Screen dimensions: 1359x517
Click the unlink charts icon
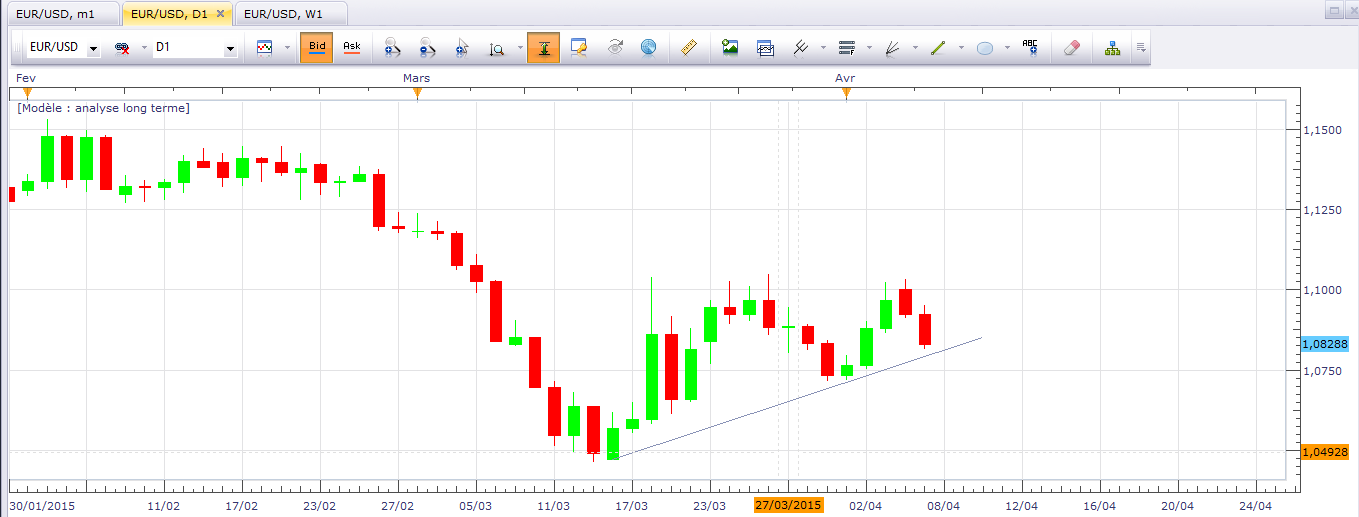[123, 47]
